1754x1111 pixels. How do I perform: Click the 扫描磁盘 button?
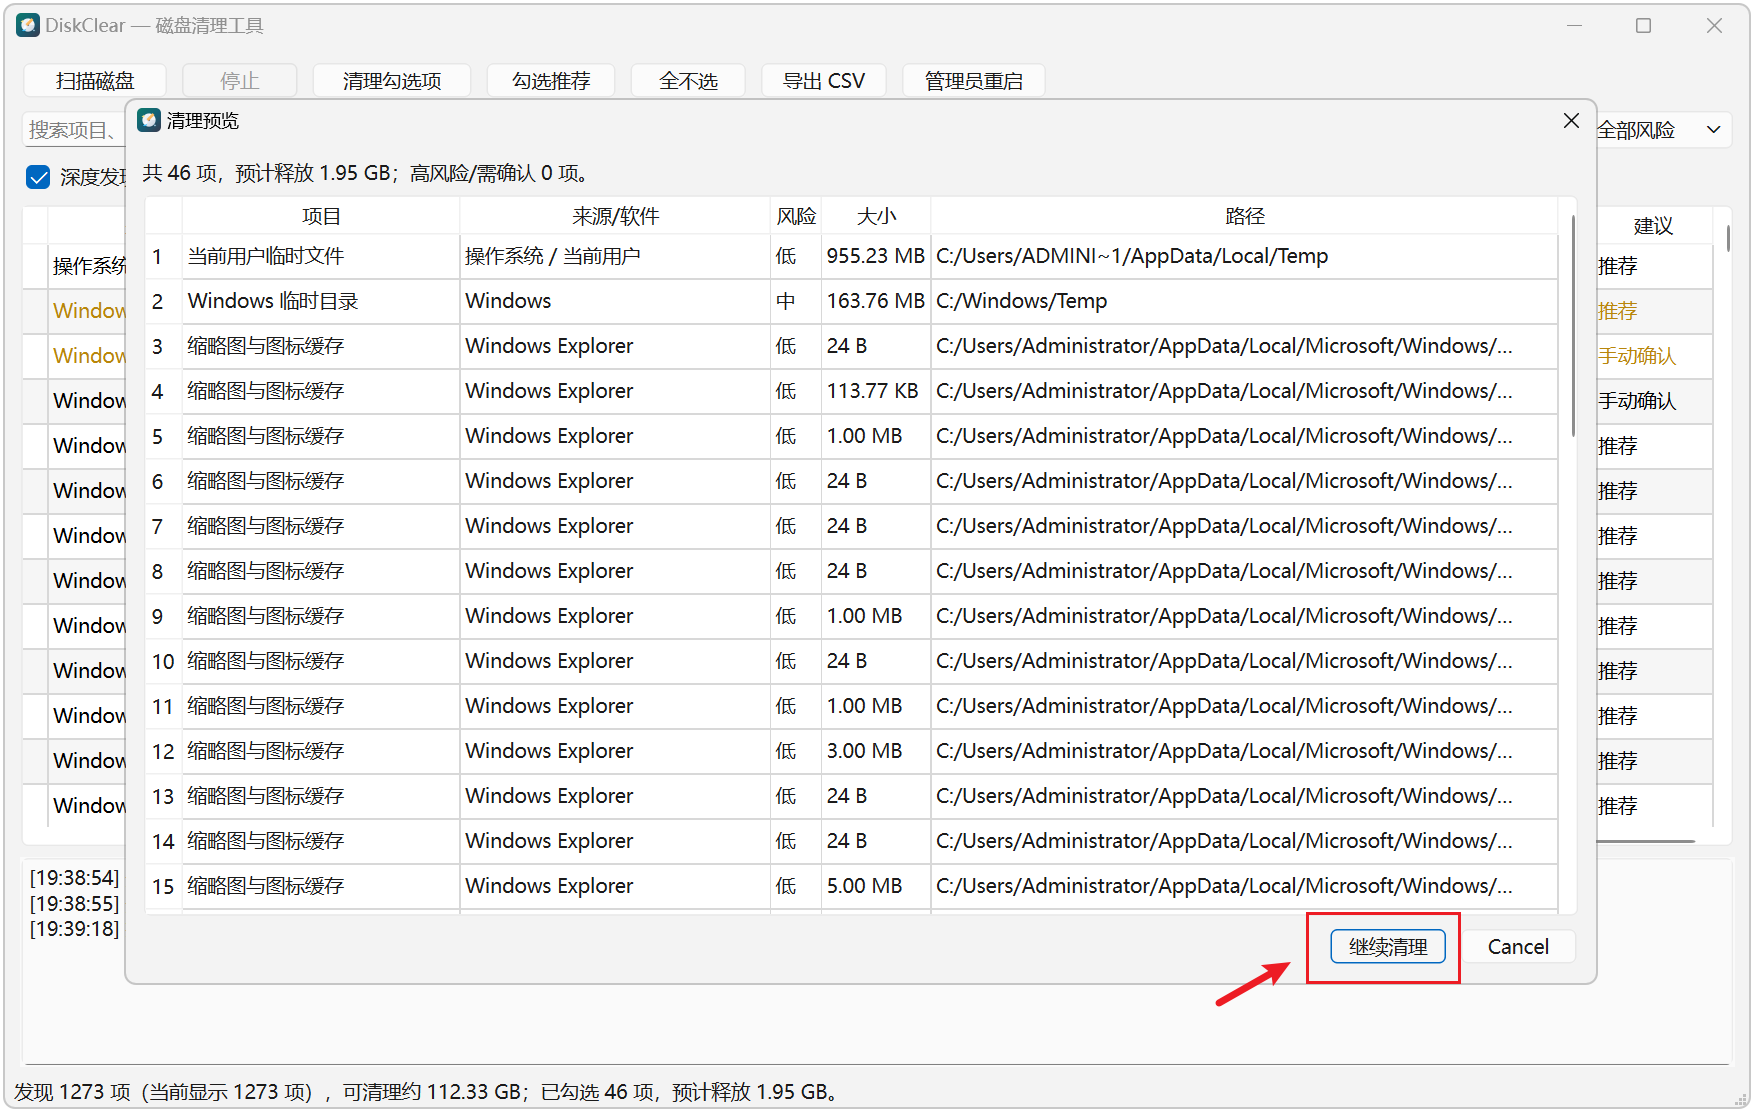(95, 81)
